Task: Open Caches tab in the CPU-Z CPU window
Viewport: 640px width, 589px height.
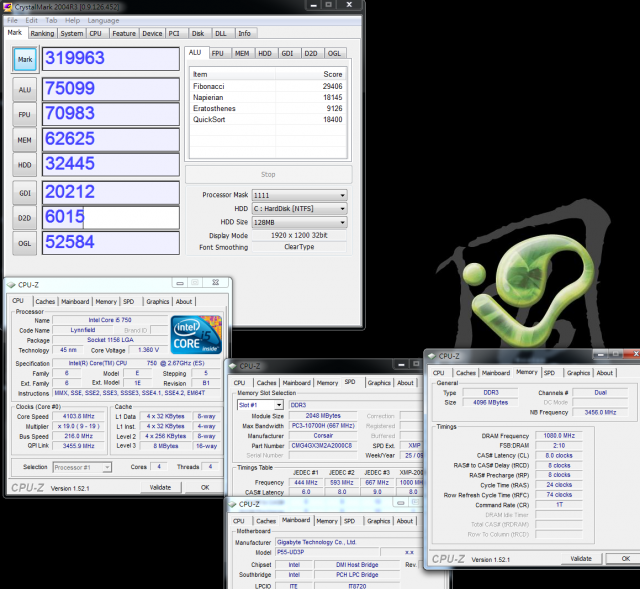Action: 45,302
